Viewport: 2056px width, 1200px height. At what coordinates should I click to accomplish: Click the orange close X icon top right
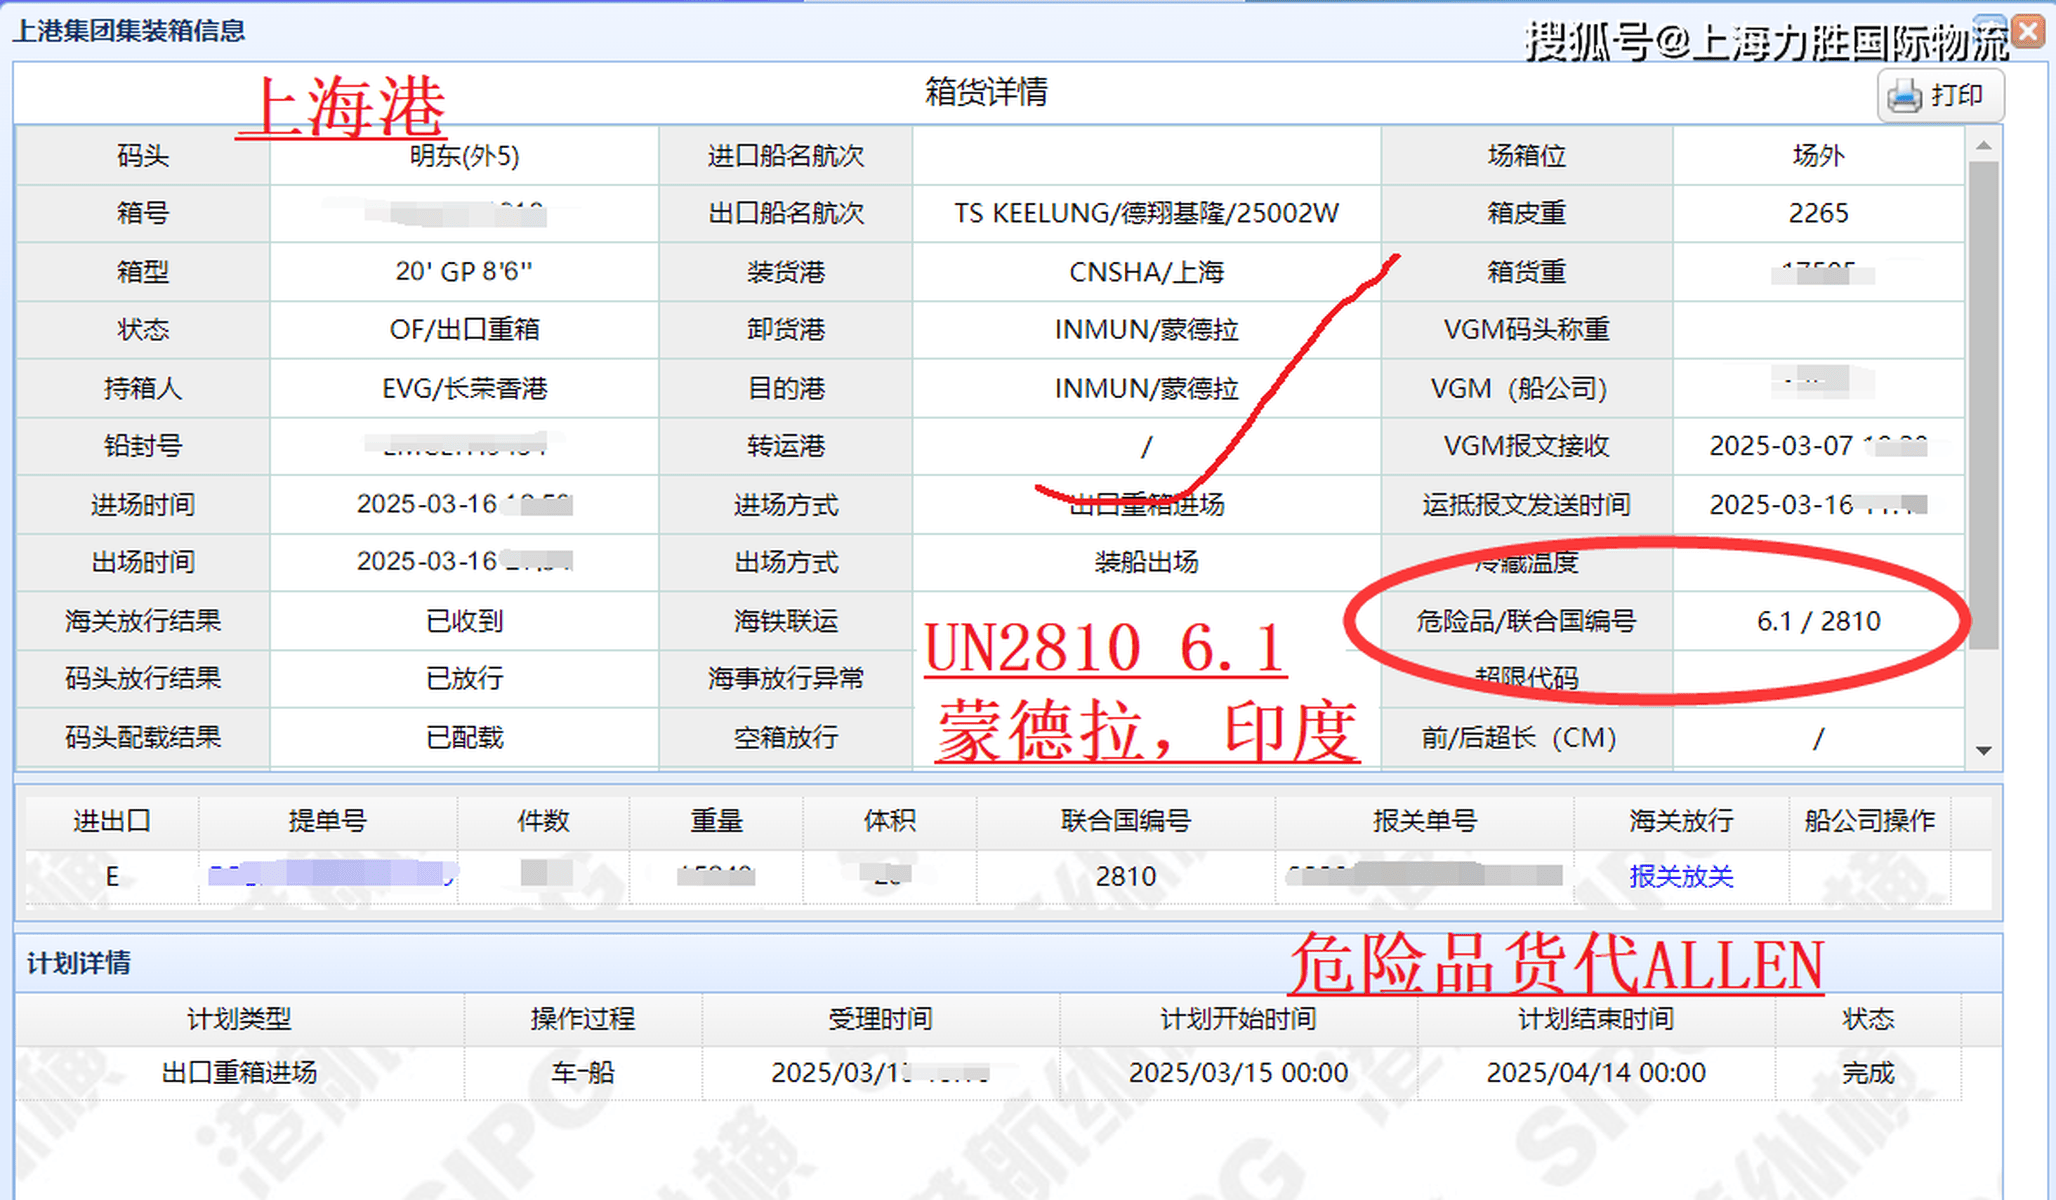(2030, 31)
